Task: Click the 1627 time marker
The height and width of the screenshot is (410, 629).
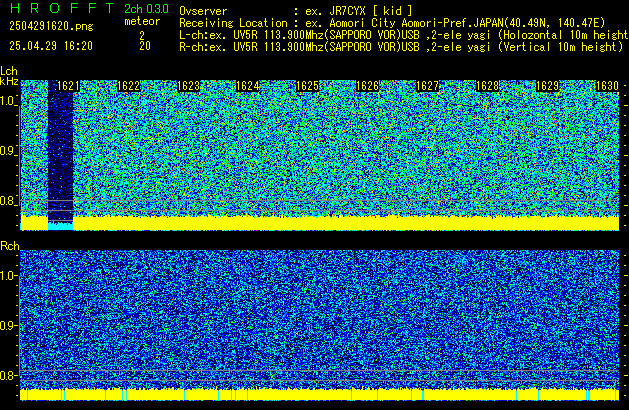Action: 428,86
